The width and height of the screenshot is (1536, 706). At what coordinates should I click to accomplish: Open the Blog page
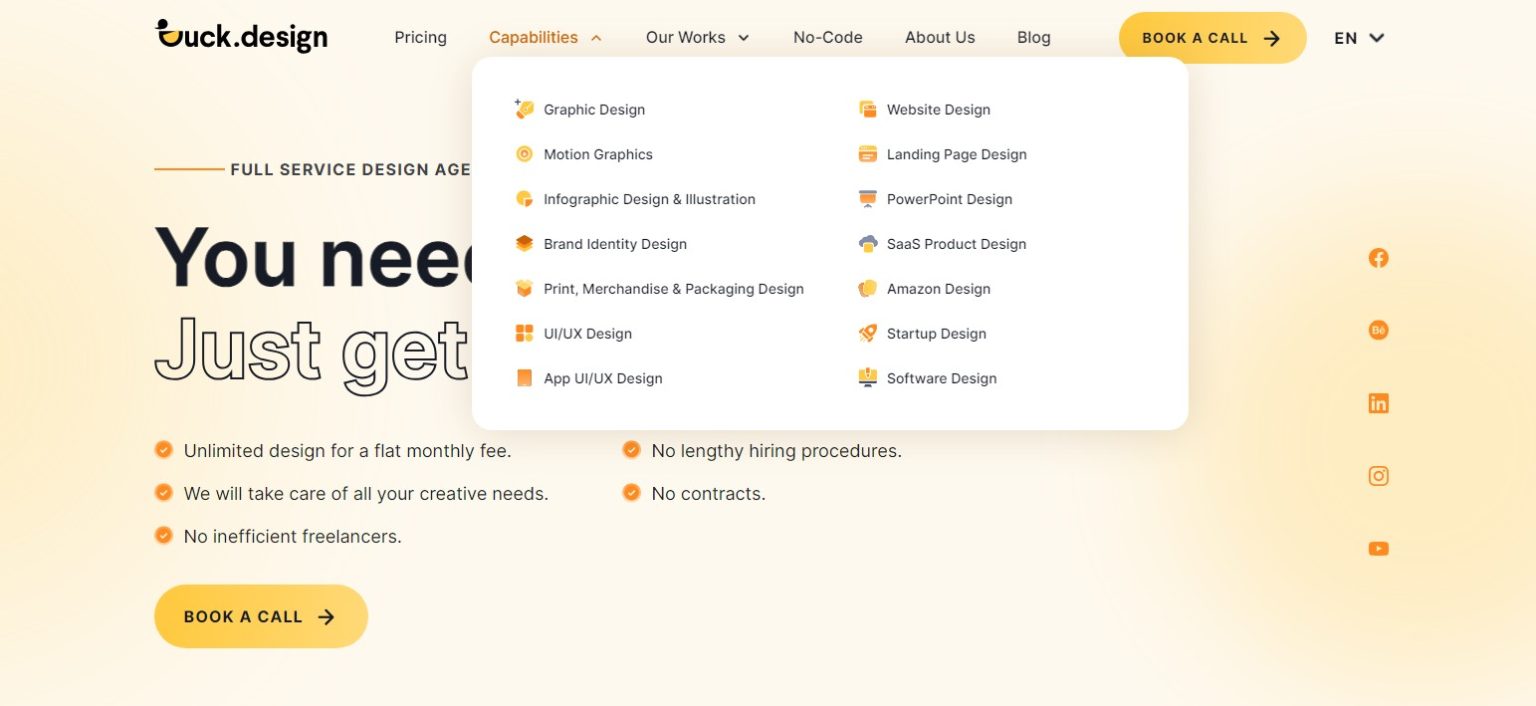pyautogui.click(x=1034, y=38)
